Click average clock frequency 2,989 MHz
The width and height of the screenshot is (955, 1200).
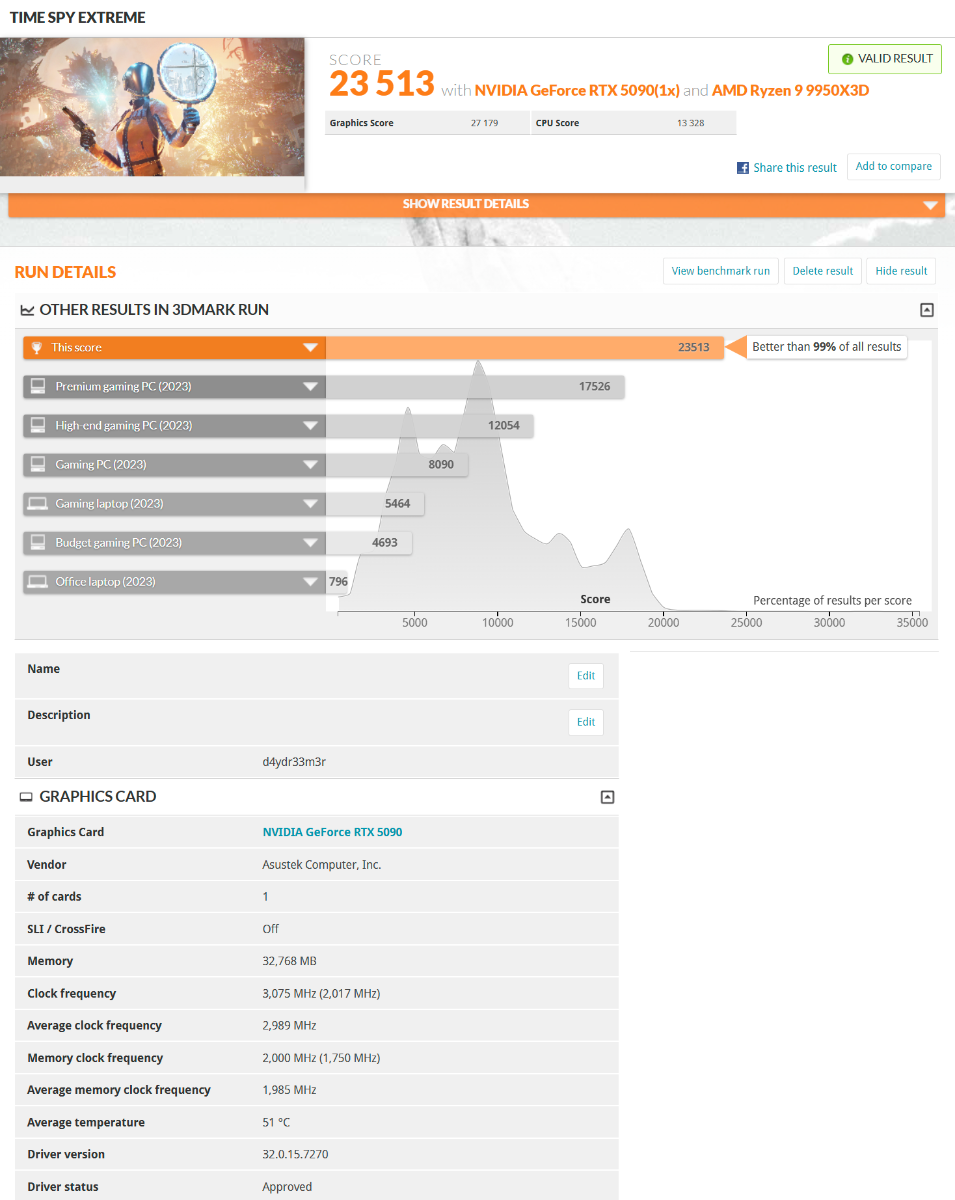(x=289, y=1026)
